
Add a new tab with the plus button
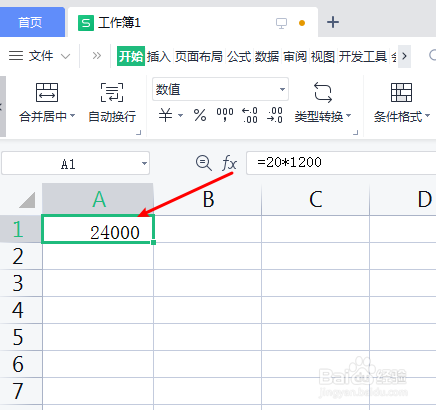(x=333, y=22)
